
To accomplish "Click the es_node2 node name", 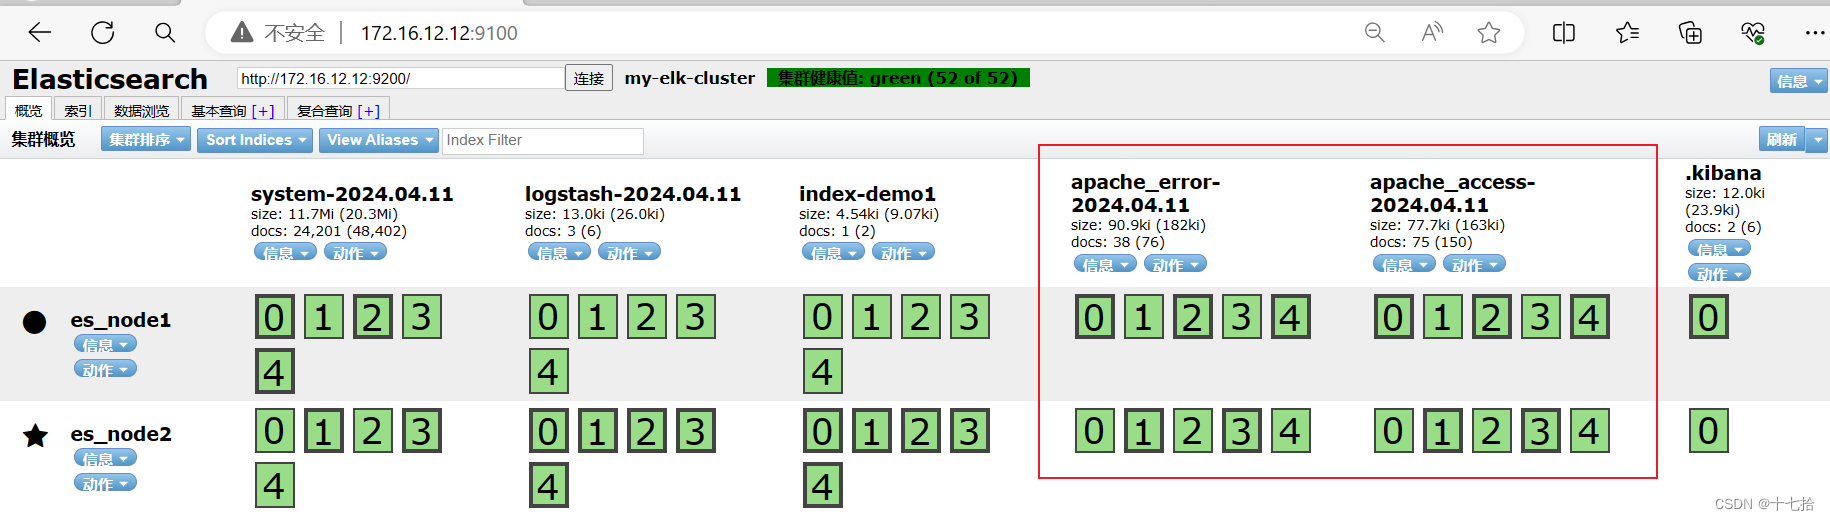I will coord(121,434).
